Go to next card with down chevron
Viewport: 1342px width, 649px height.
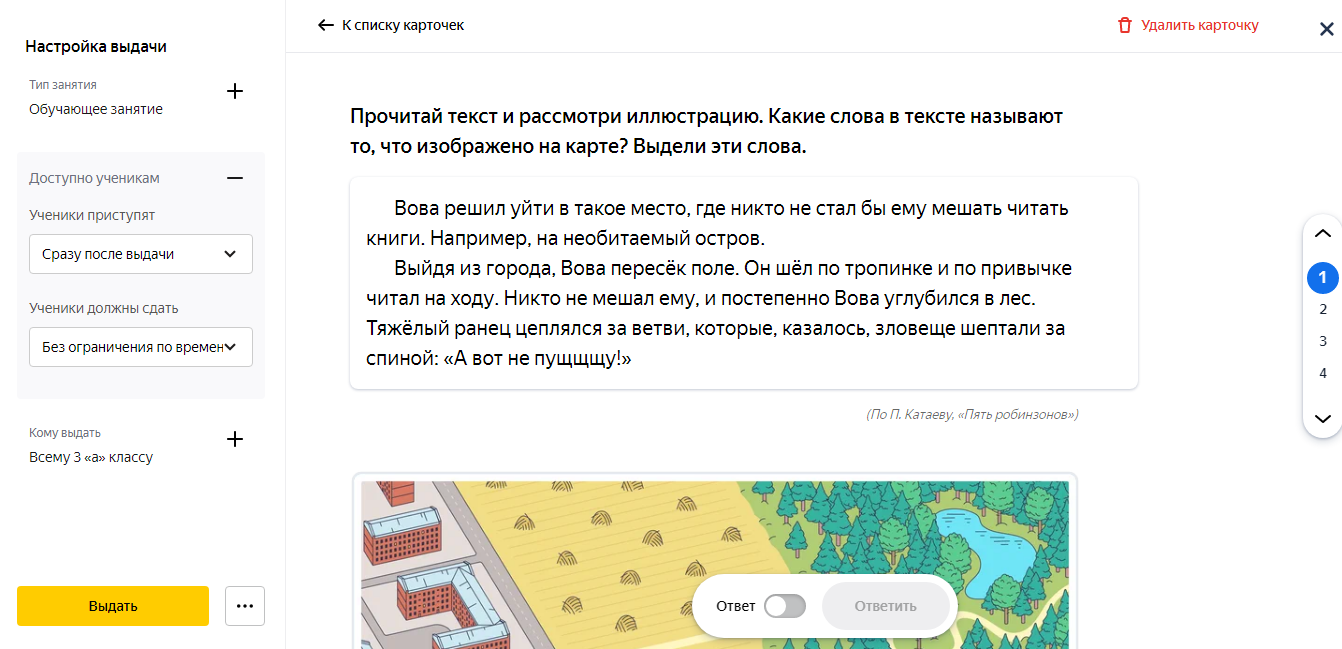coord(1323,419)
